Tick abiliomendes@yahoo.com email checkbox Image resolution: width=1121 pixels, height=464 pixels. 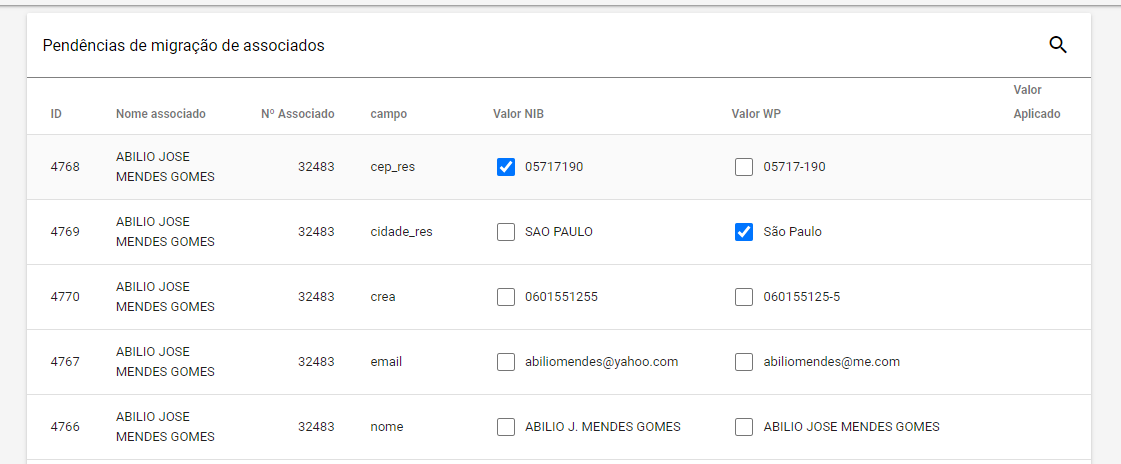tap(505, 362)
